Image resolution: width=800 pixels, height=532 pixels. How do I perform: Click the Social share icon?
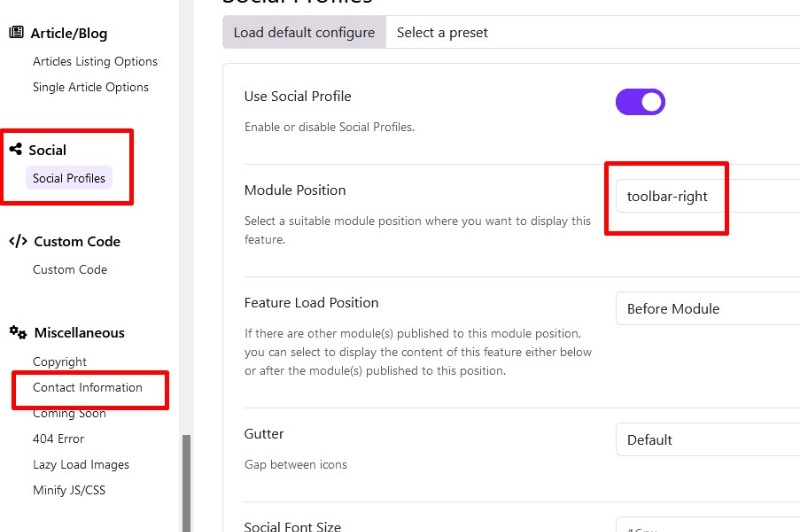click(x=15, y=150)
